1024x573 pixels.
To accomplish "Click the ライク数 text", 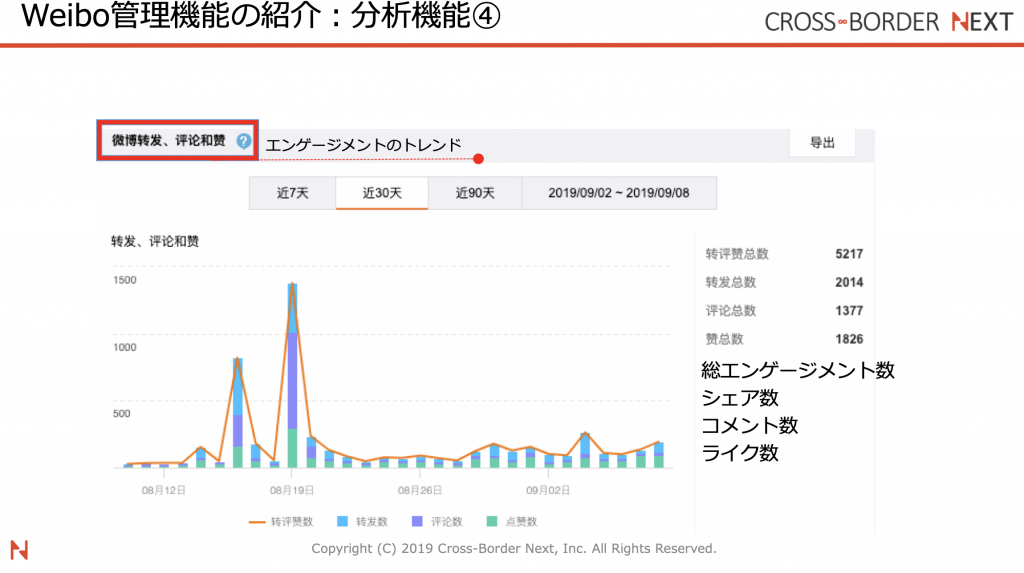I will tap(740, 453).
